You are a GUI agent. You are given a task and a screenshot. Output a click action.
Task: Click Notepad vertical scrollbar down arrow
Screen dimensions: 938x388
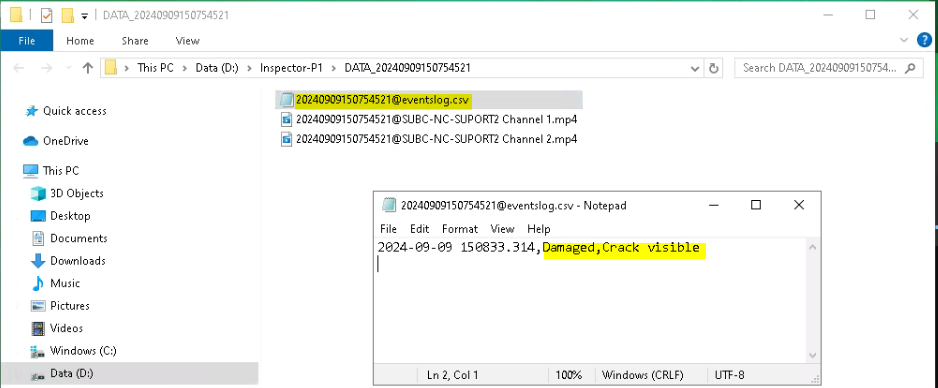tap(812, 355)
